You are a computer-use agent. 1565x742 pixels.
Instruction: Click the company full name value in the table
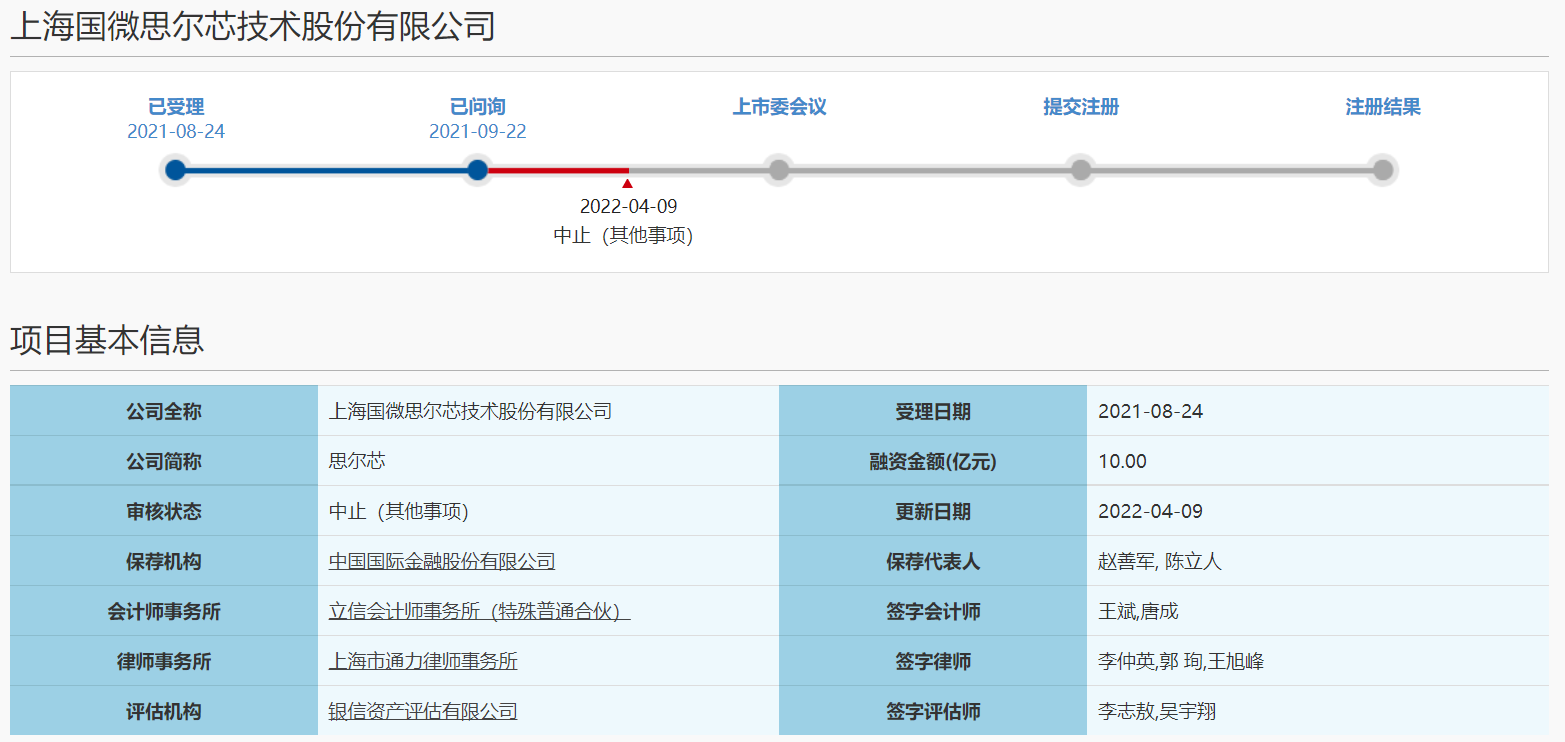[x=470, y=411]
